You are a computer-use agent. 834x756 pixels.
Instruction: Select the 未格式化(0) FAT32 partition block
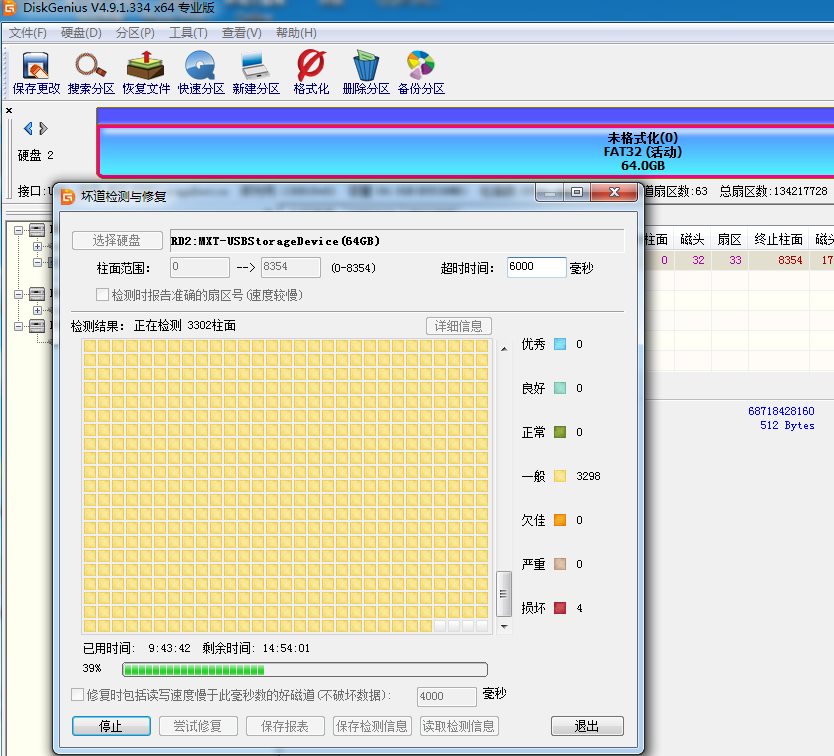[x=465, y=151]
